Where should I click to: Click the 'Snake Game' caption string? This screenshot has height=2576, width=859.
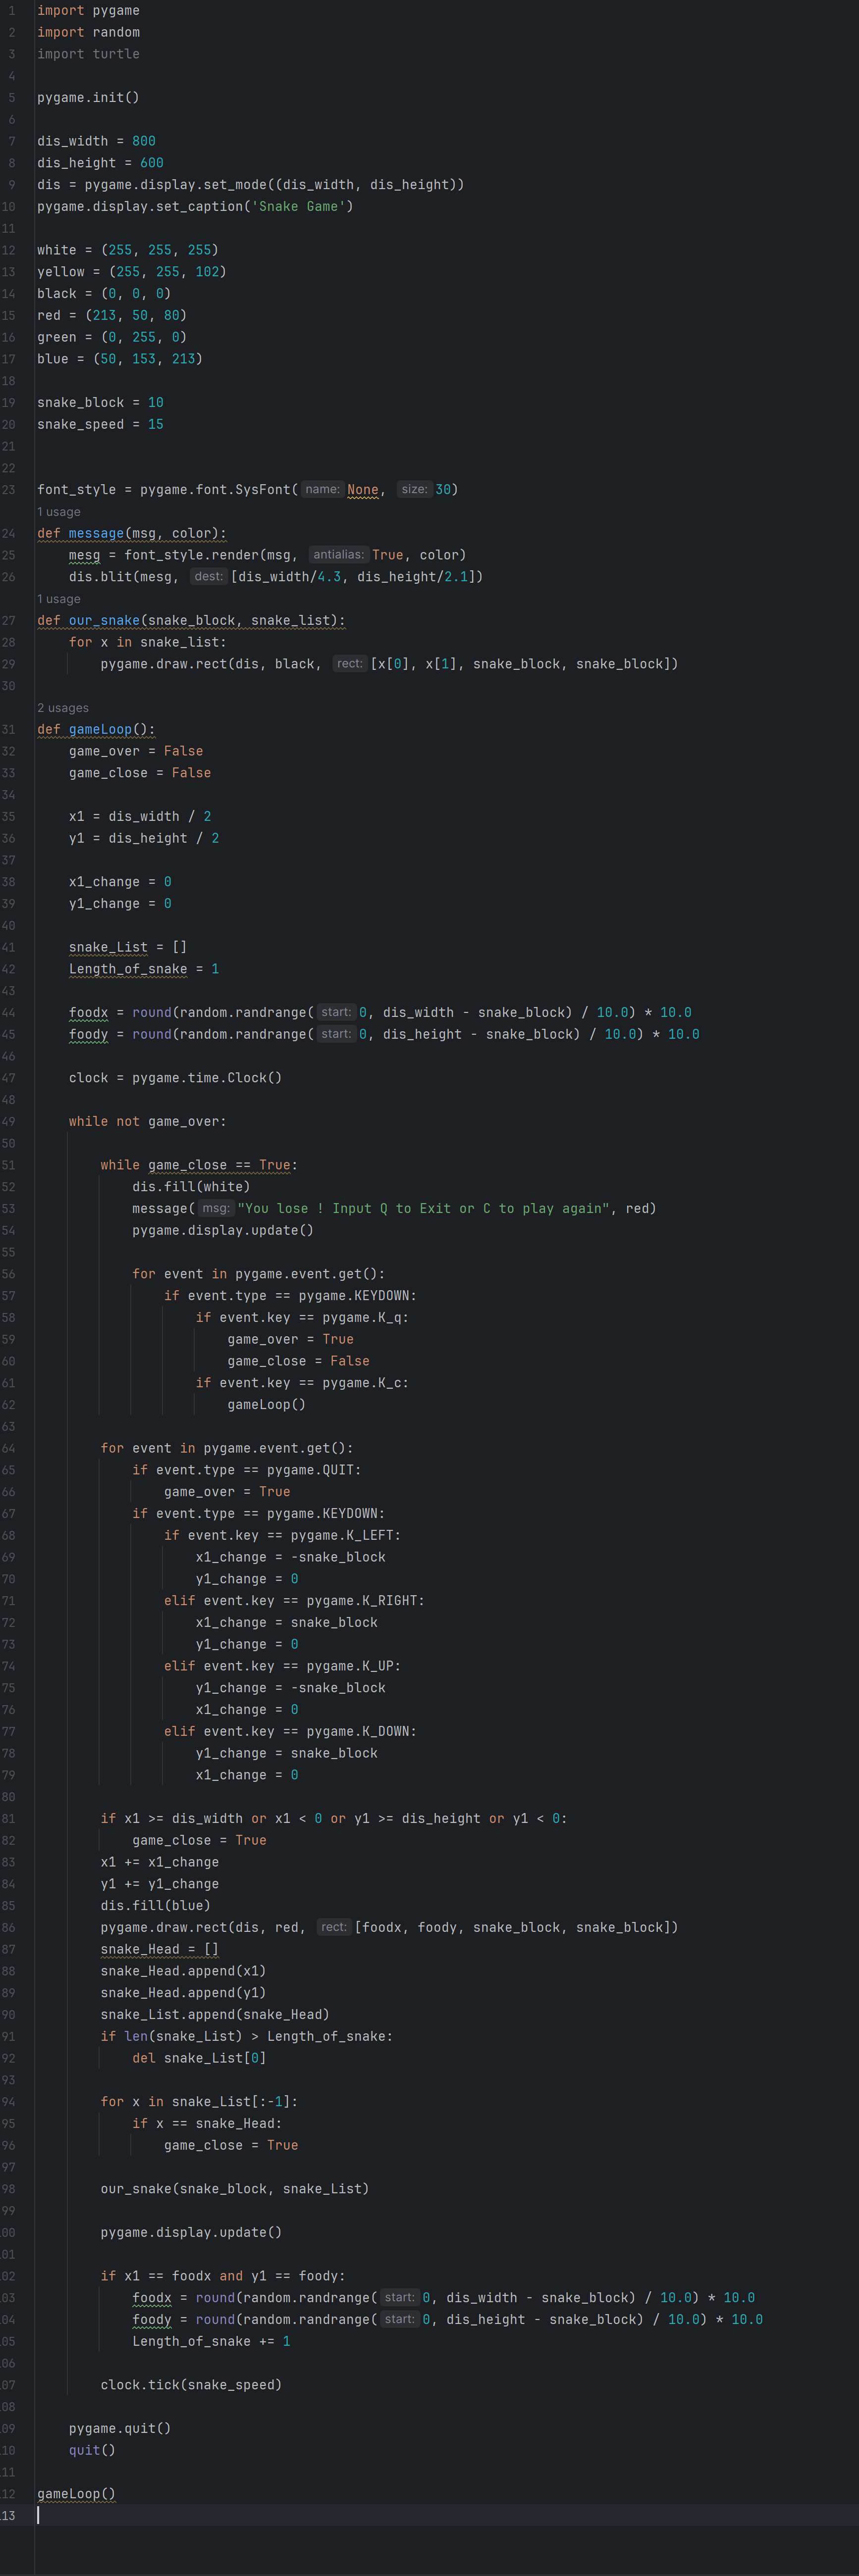click(x=298, y=206)
